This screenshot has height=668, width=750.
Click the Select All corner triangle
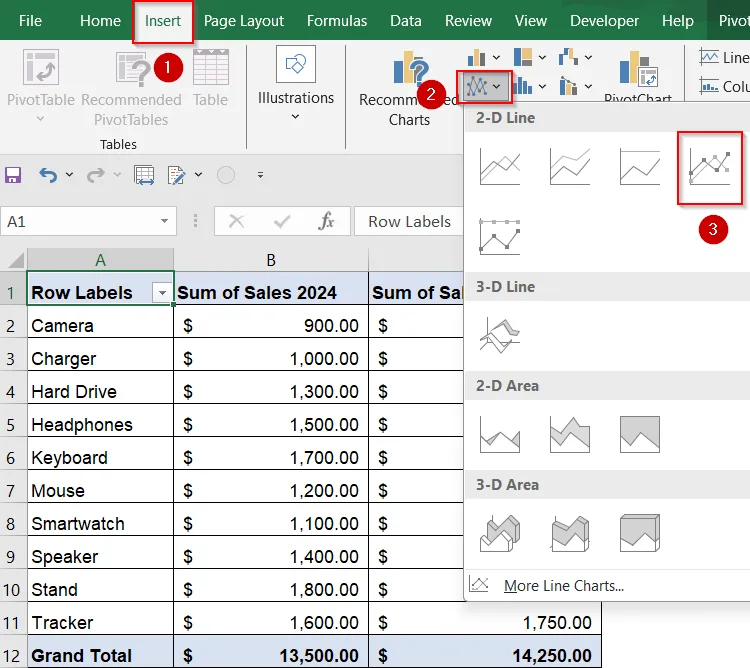15,260
